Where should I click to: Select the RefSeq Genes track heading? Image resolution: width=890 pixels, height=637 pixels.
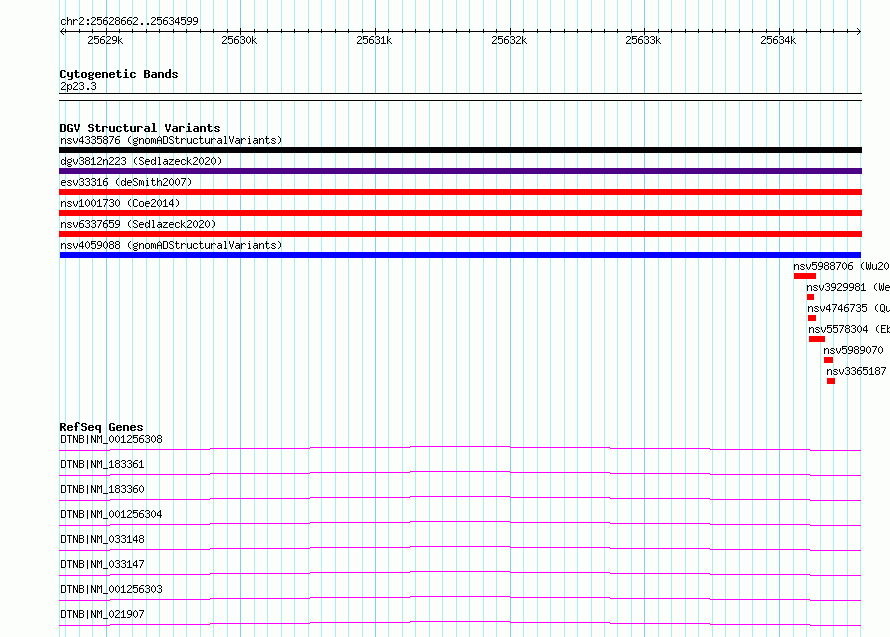tap(101, 427)
